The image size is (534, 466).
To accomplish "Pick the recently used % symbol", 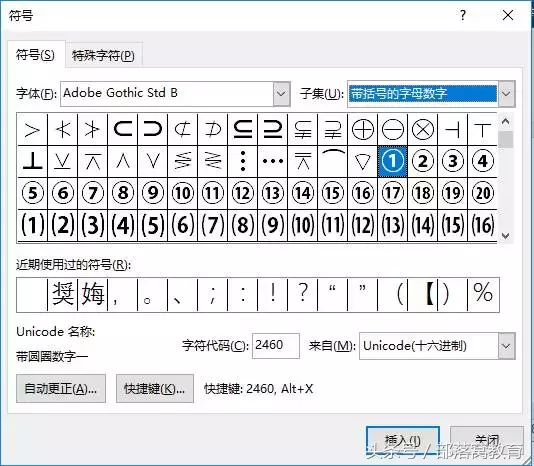I will pyautogui.click(x=483, y=294).
